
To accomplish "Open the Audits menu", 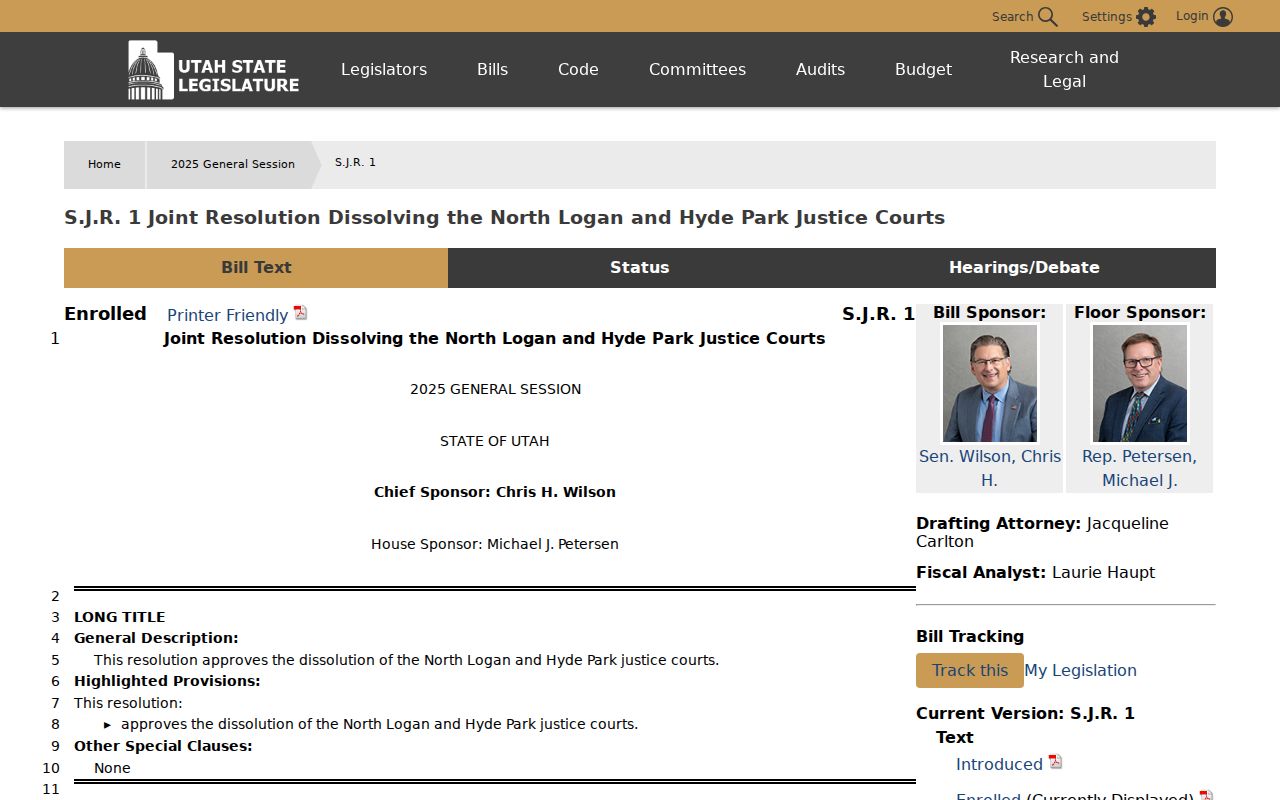I will coord(820,70).
